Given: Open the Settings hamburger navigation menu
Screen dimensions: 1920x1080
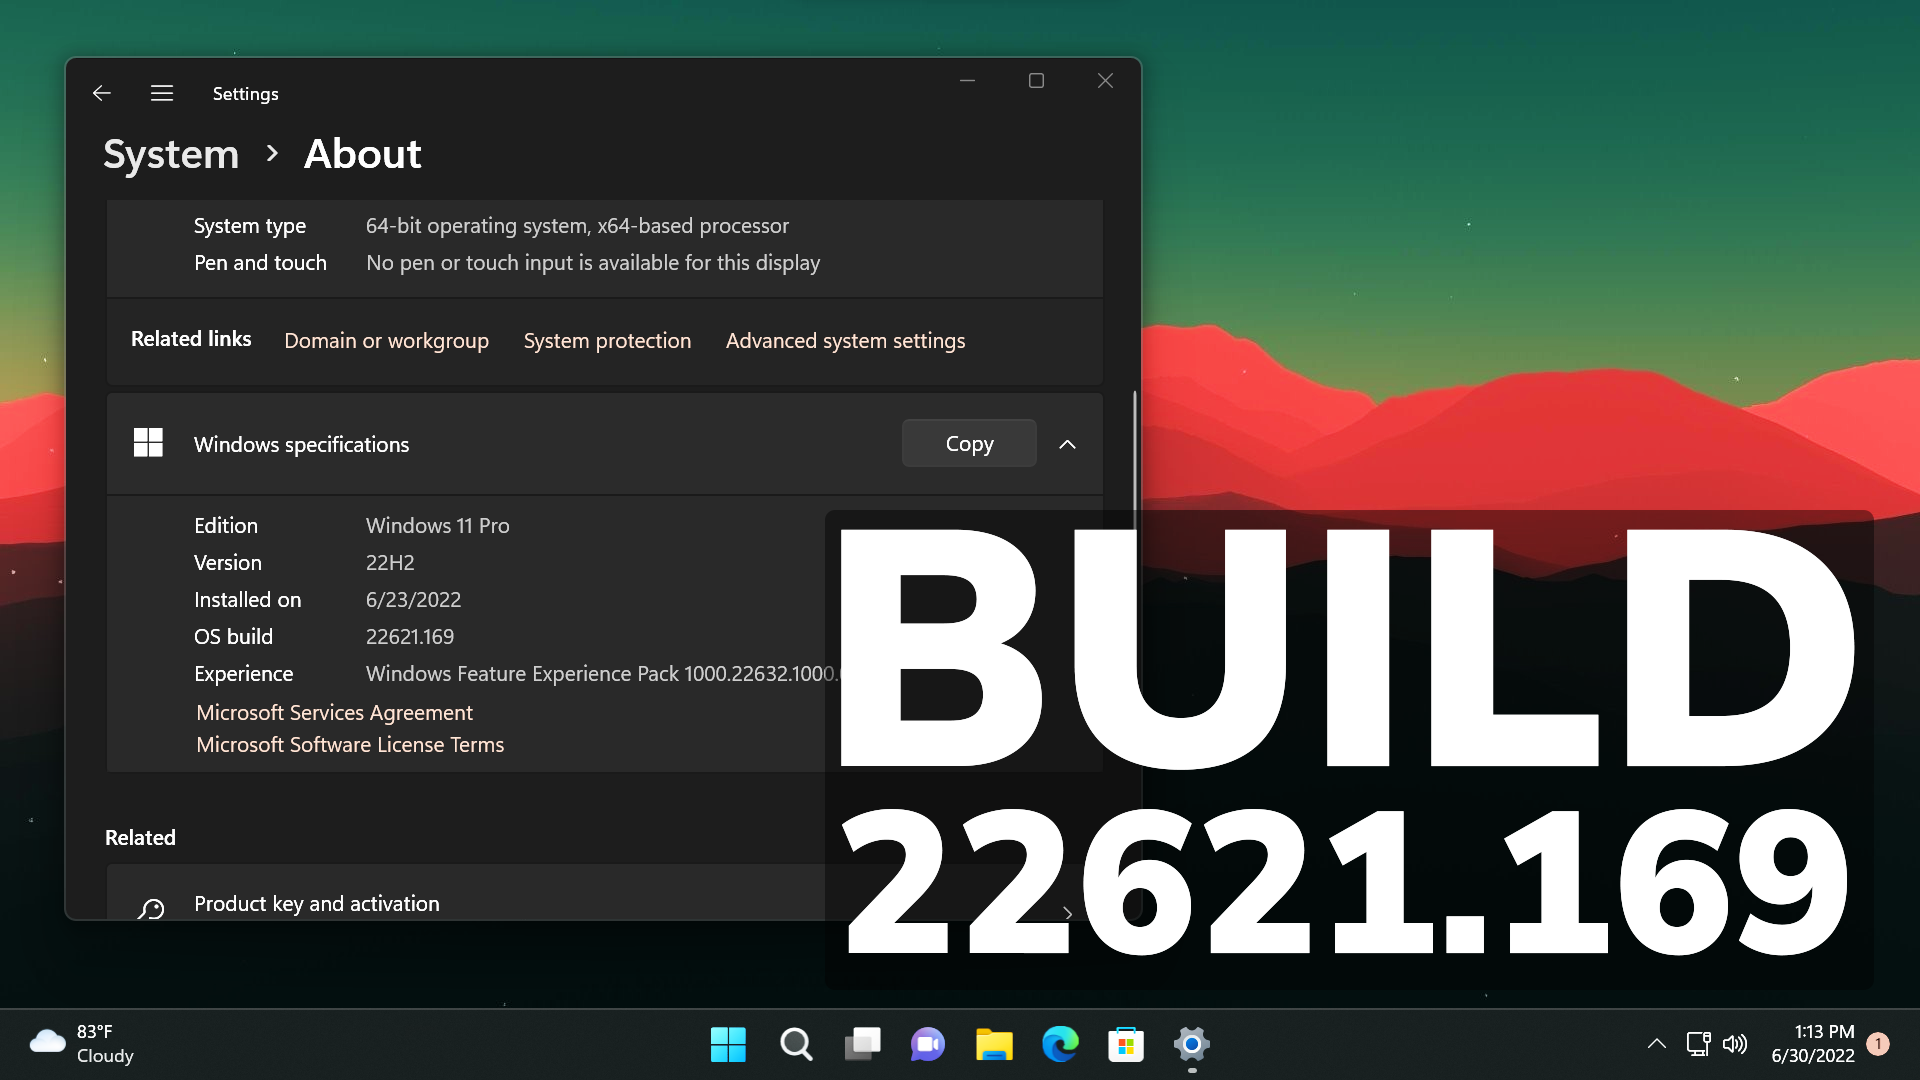Looking at the screenshot, I should [x=162, y=93].
